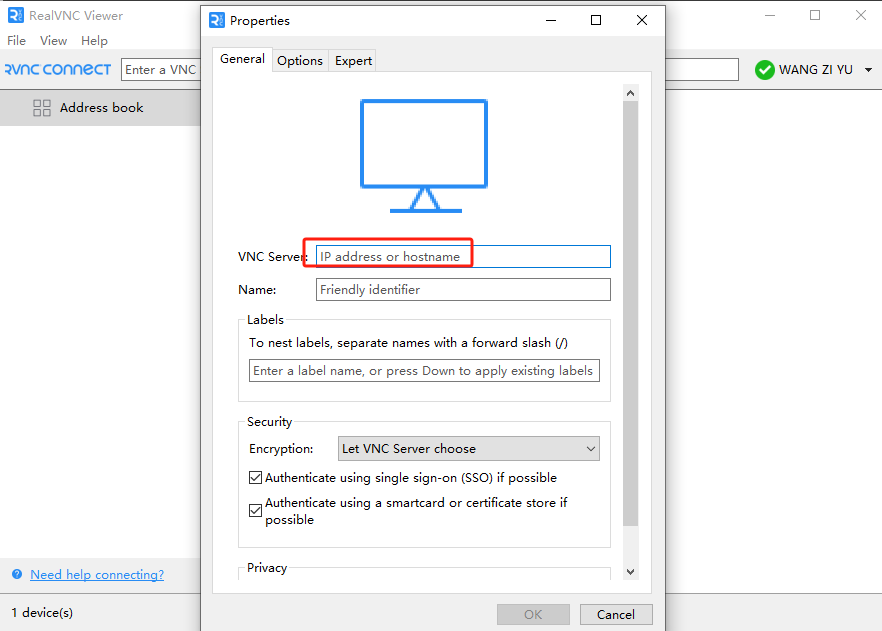
Task: Switch to the Options tab
Action: tap(300, 61)
